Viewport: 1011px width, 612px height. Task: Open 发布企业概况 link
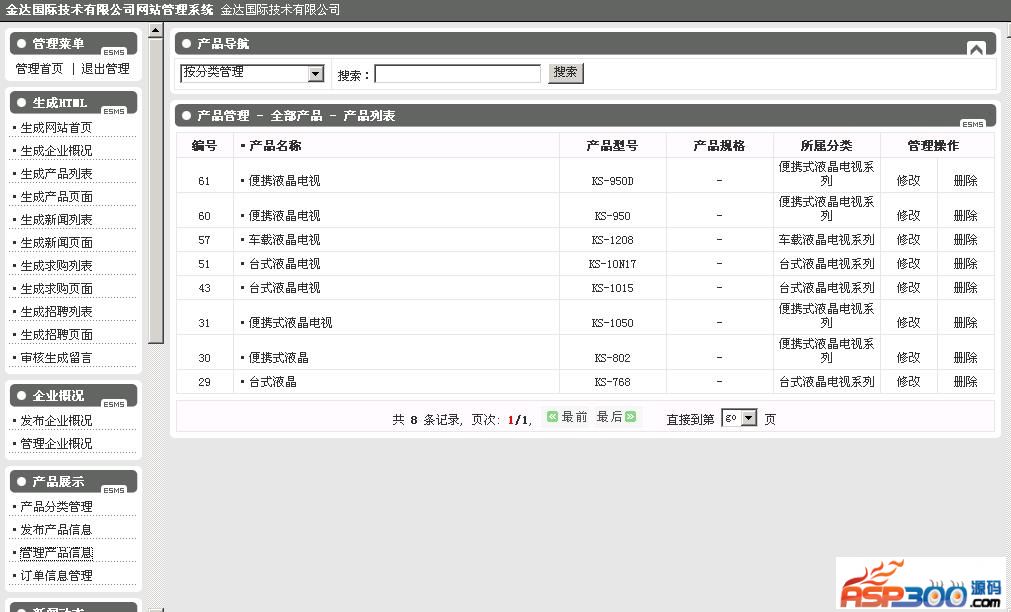tap(56, 420)
